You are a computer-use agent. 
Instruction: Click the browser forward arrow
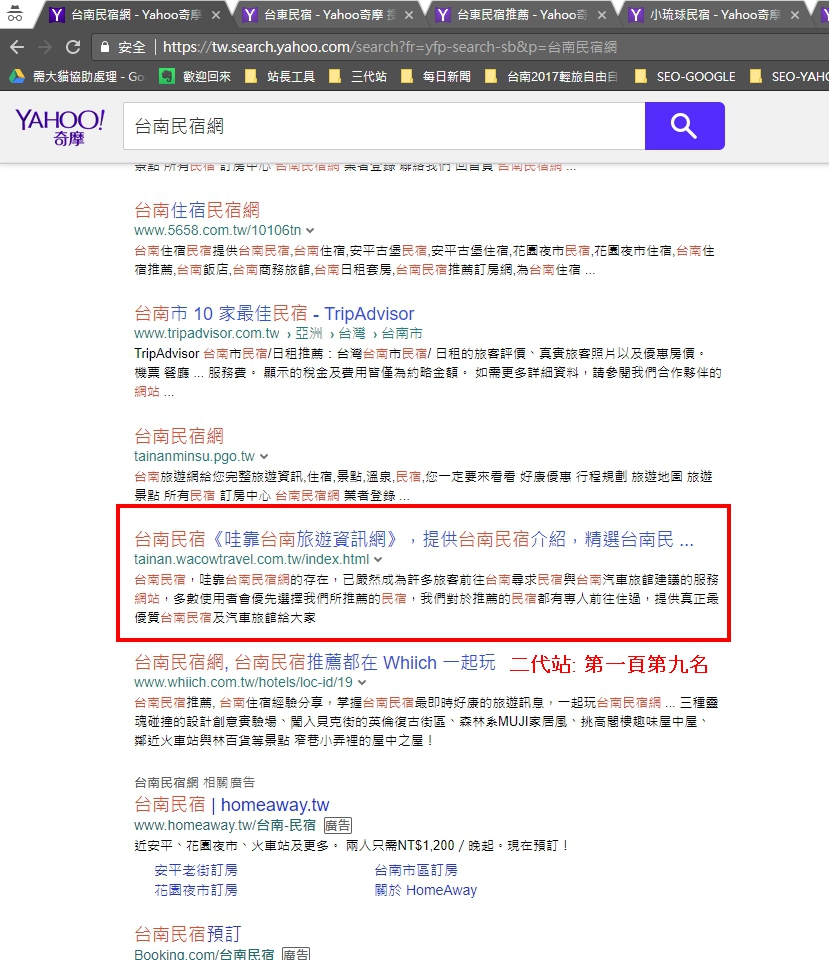[x=45, y=47]
